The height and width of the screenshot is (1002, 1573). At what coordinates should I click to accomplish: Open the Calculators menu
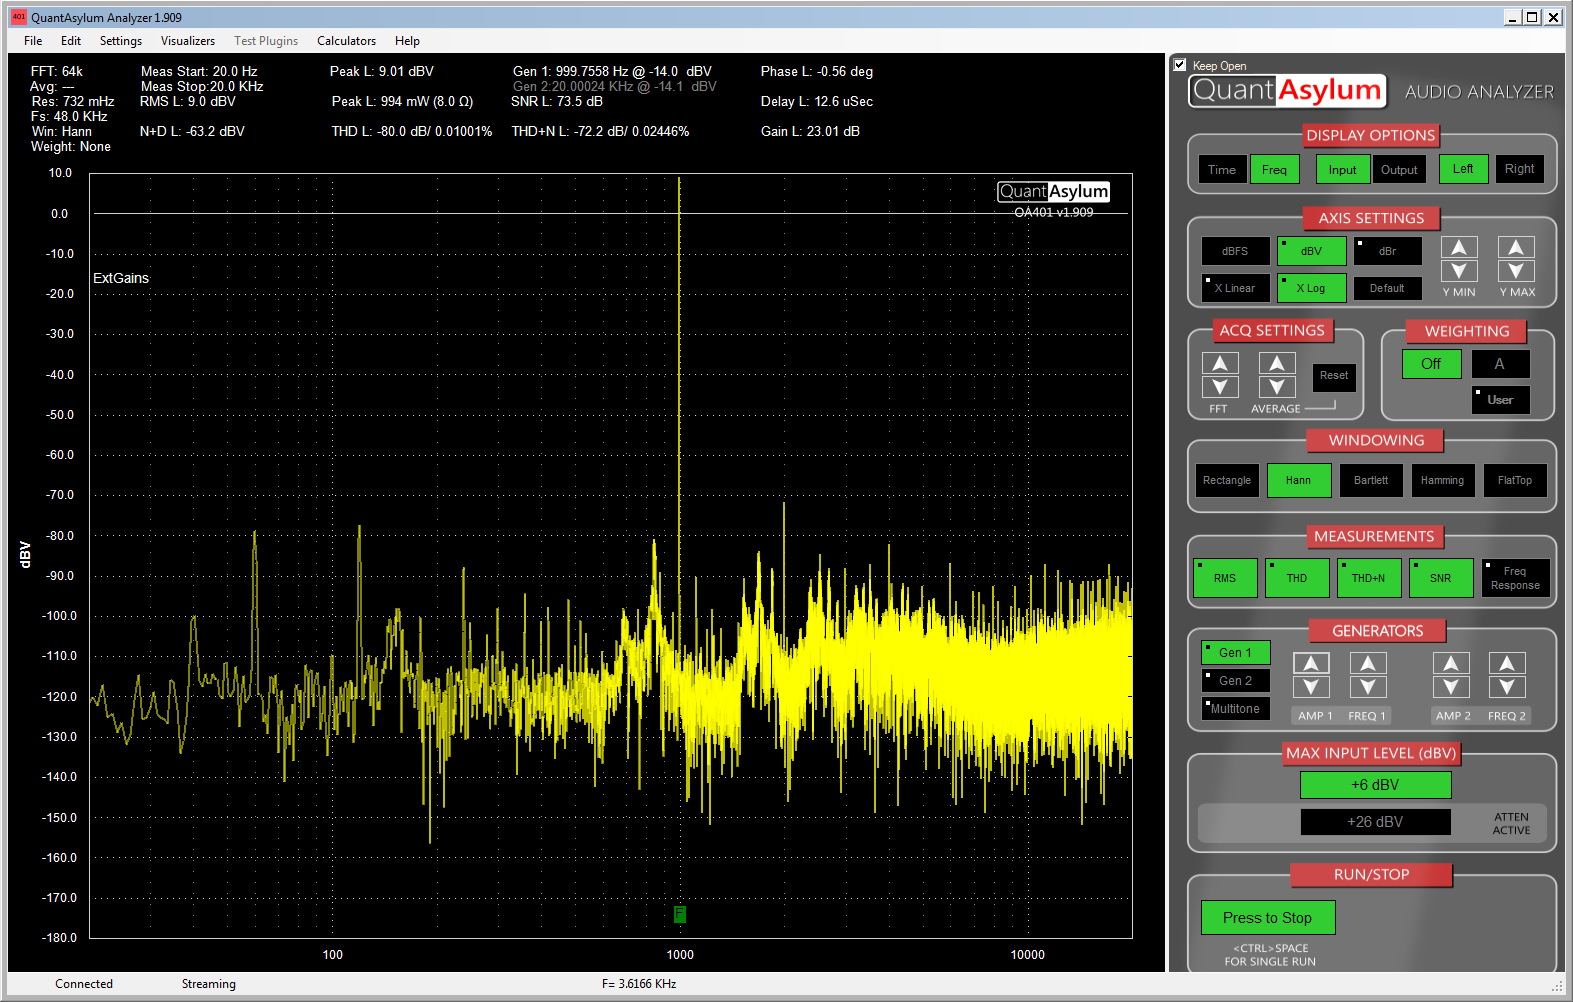347,41
